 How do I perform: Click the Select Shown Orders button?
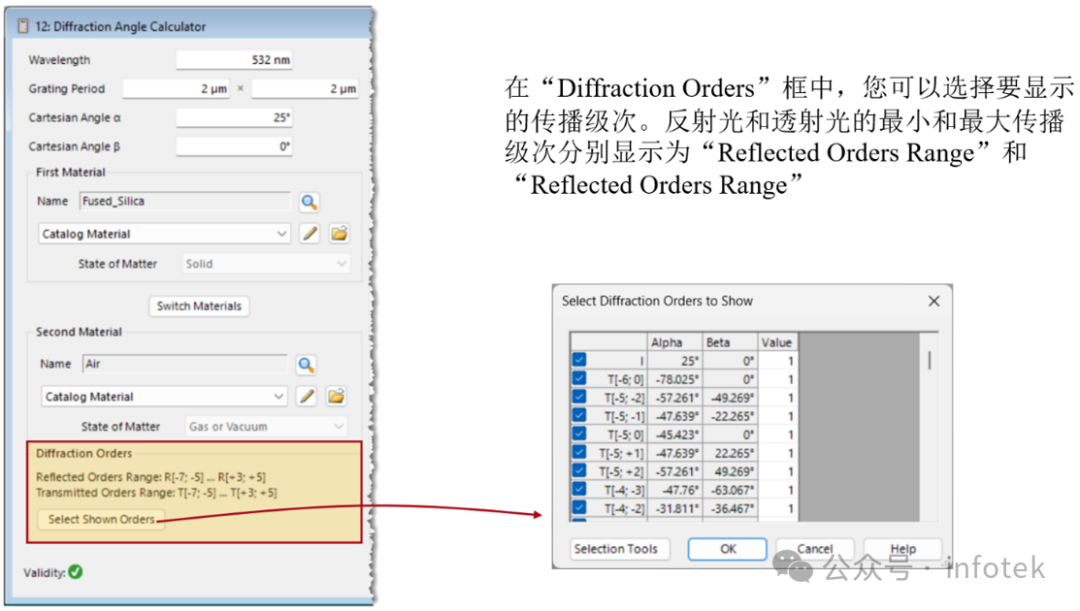tap(100, 519)
